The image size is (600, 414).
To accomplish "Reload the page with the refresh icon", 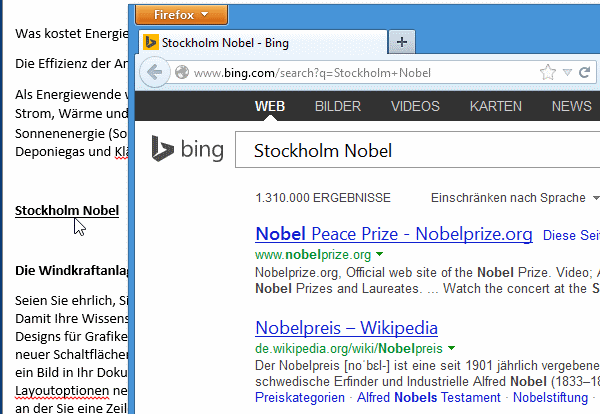I will [584, 72].
